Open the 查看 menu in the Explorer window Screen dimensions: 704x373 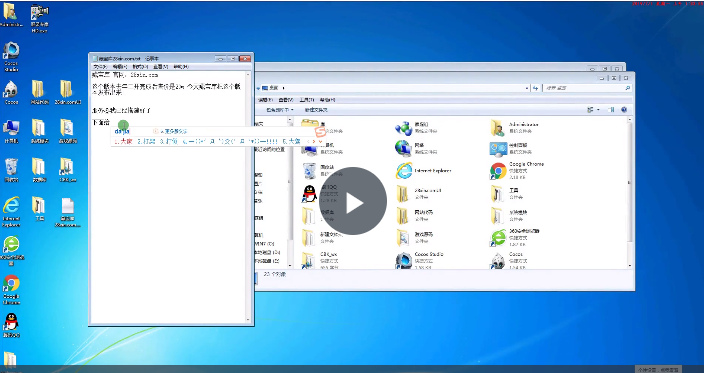[x=286, y=100]
